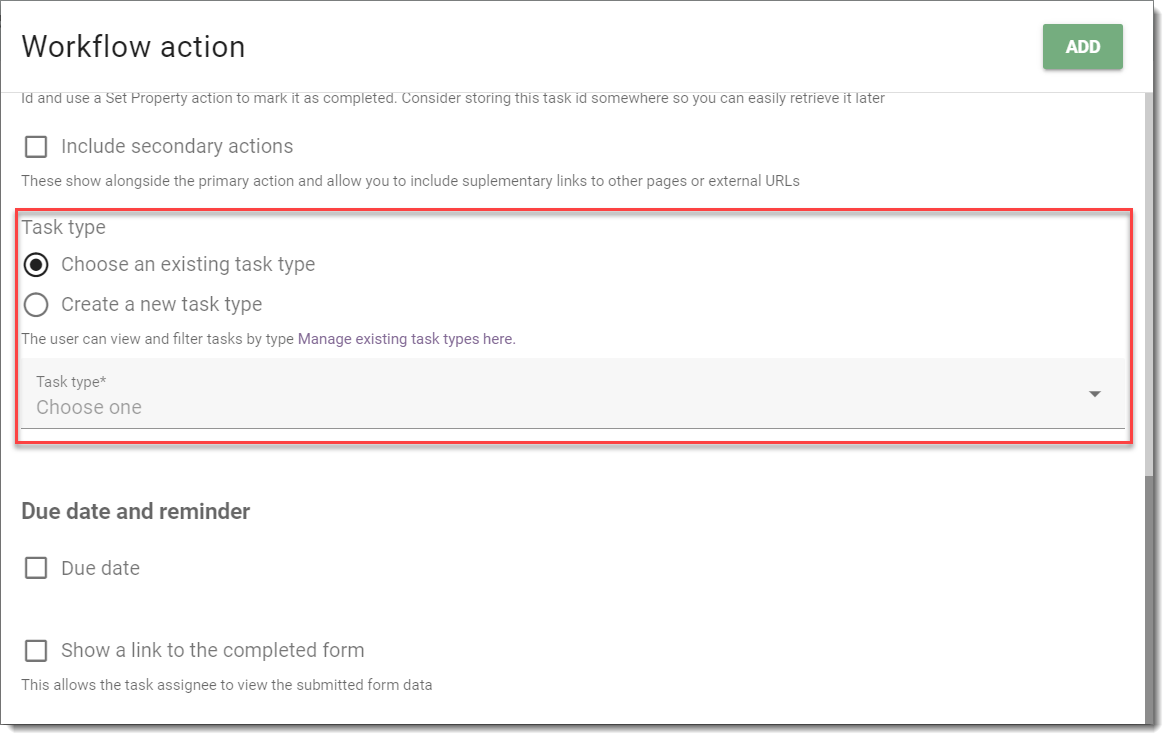The width and height of the screenshot is (1169, 740).
Task: Check the Show a link to completed form box
Action: coord(36,650)
